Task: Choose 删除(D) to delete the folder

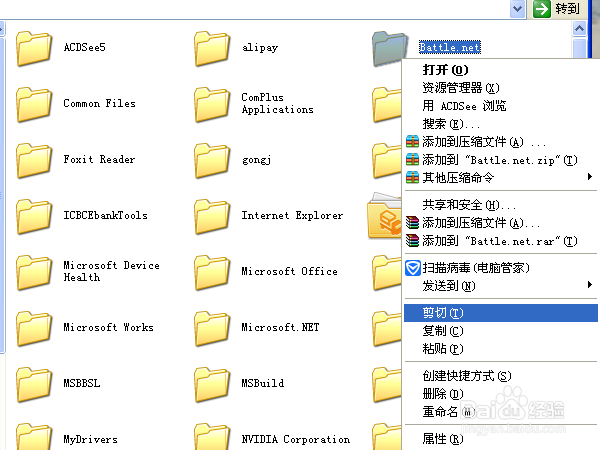Action: tap(501, 394)
